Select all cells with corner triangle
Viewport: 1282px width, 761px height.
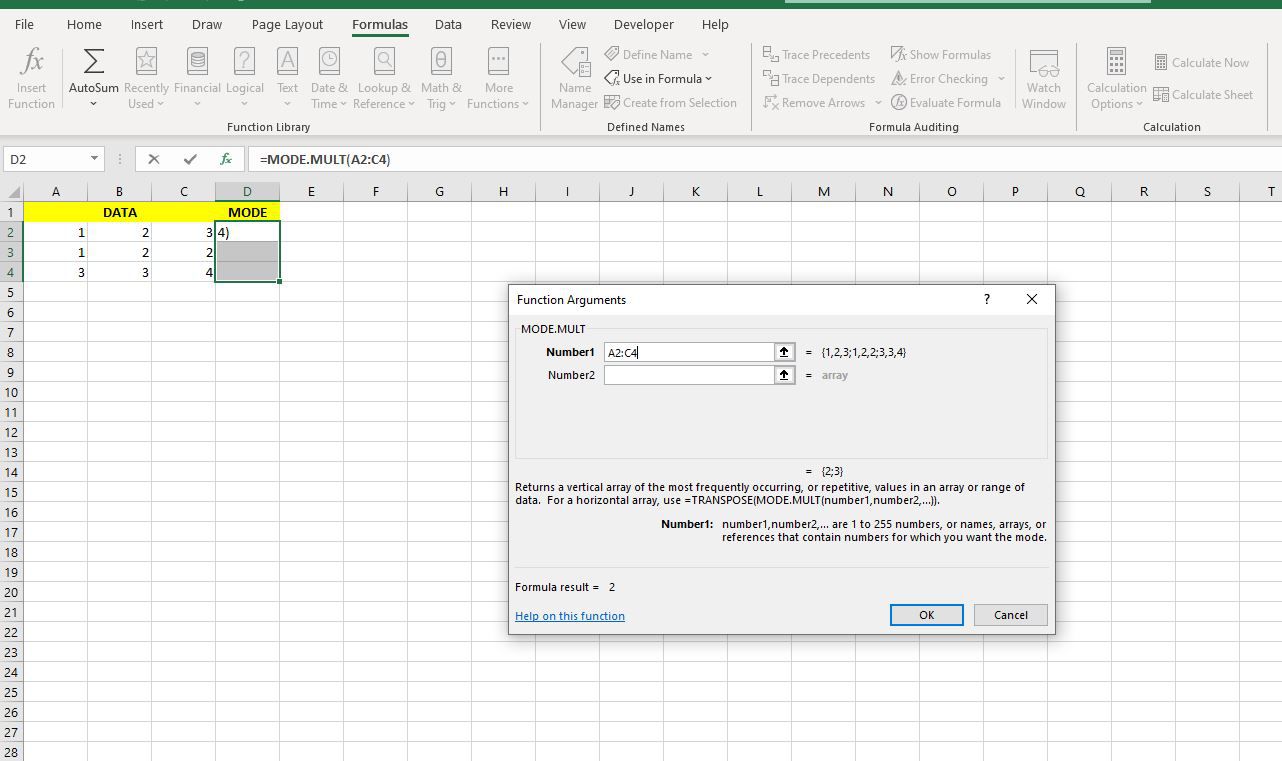pyautogui.click(x=13, y=191)
